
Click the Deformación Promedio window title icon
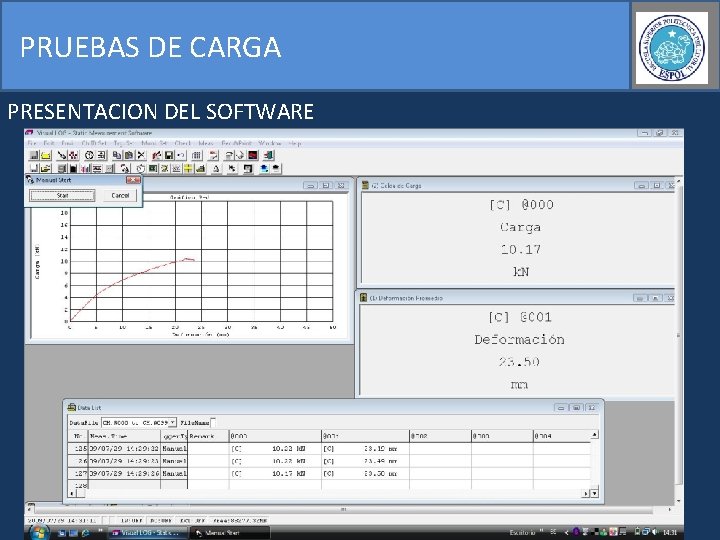click(x=364, y=298)
